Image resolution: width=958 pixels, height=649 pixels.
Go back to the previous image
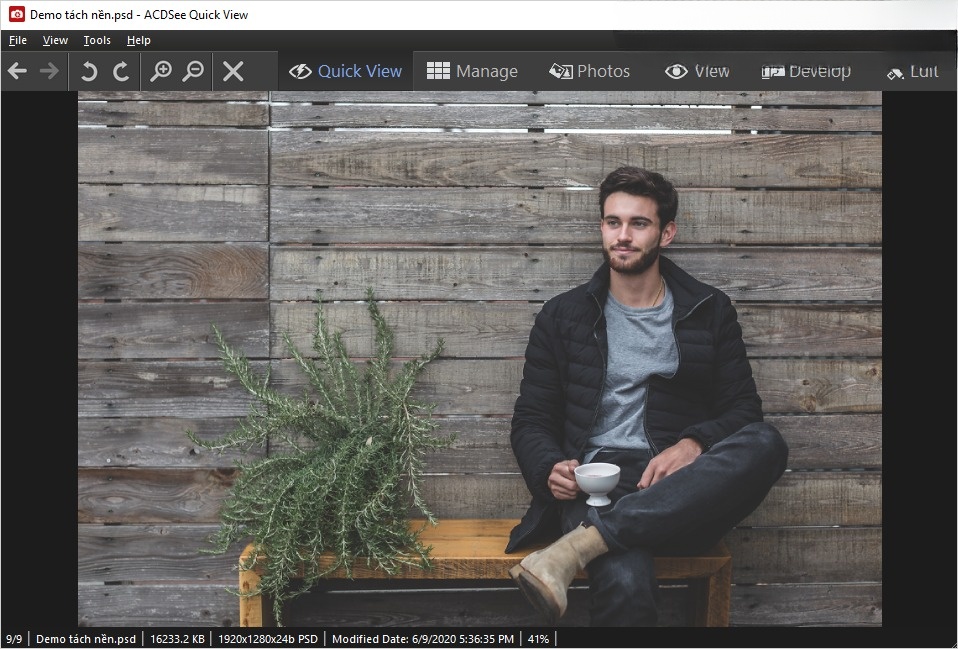tap(17, 71)
